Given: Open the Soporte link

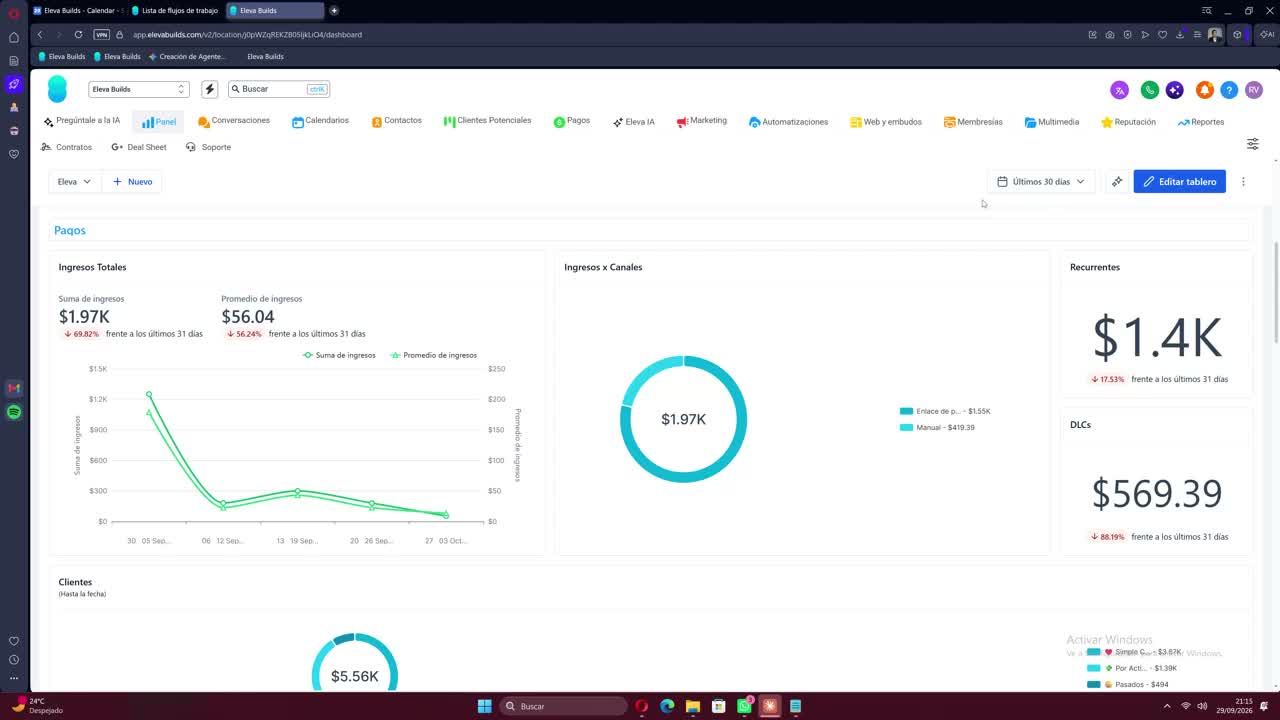Looking at the screenshot, I should pos(208,147).
